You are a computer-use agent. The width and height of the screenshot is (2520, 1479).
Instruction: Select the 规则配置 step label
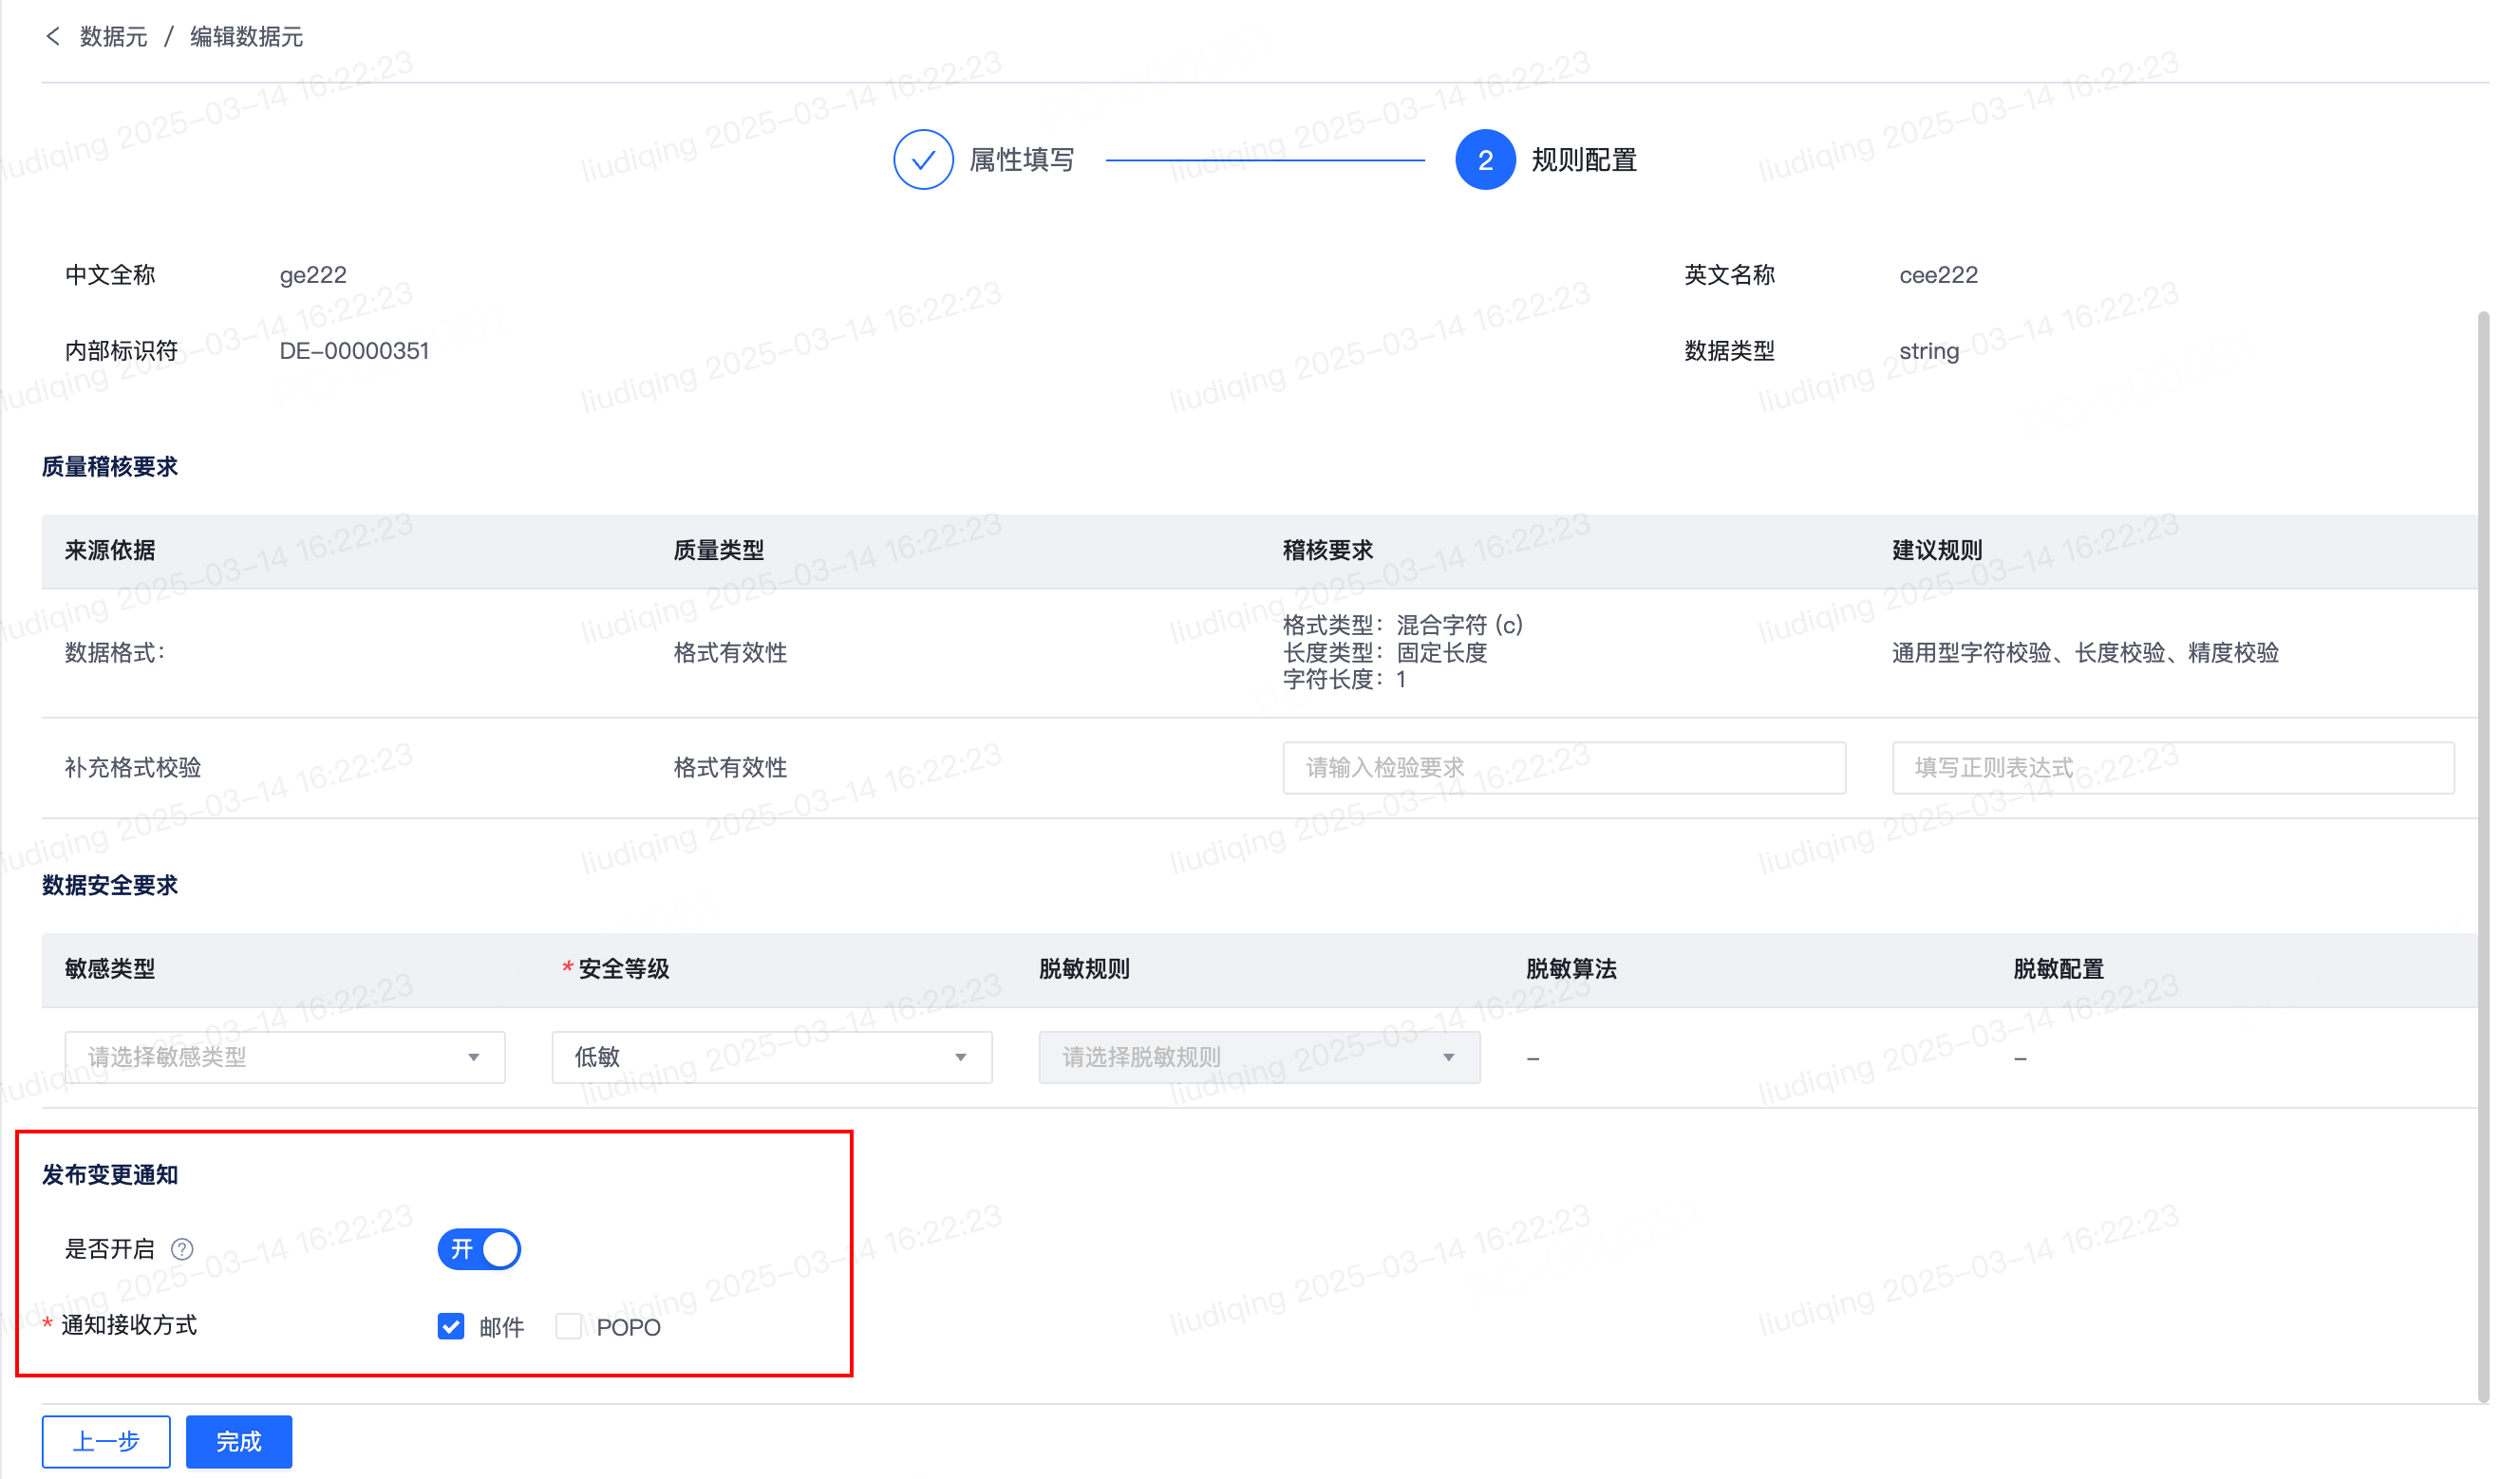1584,160
